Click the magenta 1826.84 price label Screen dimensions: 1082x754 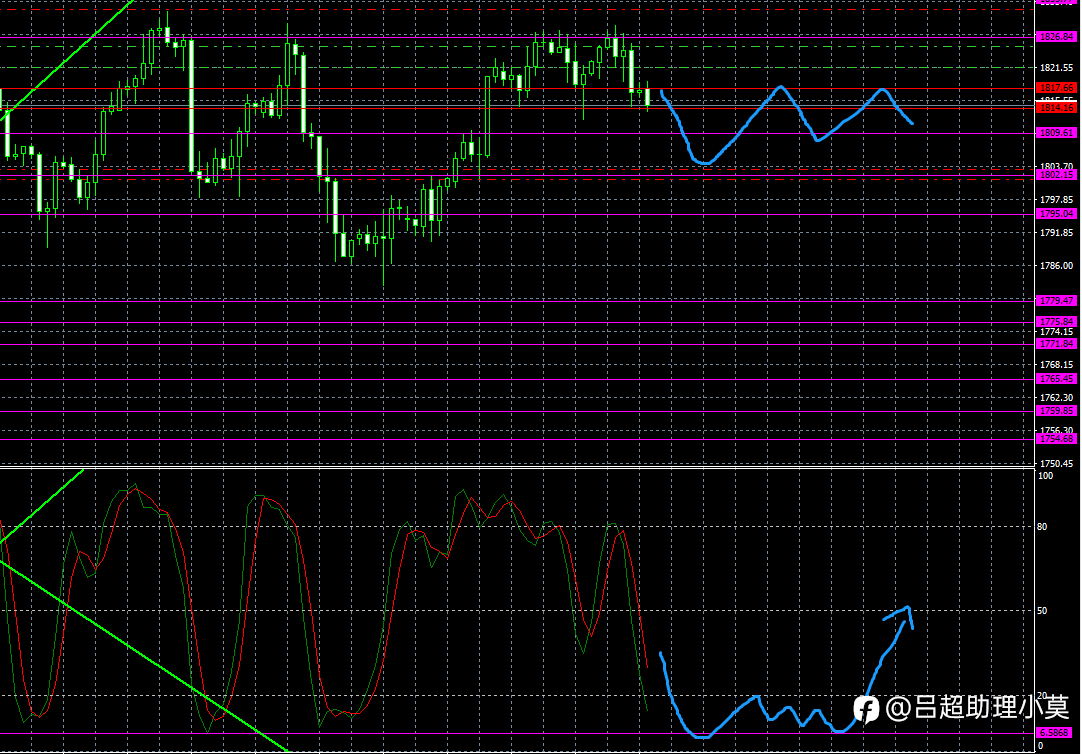click(1056, 37)
